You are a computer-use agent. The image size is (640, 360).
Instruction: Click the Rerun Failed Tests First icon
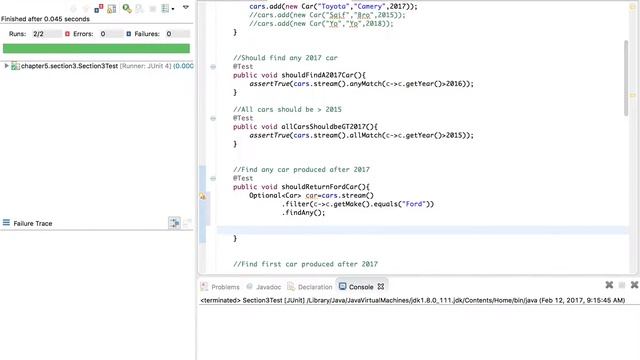(140, 9)
